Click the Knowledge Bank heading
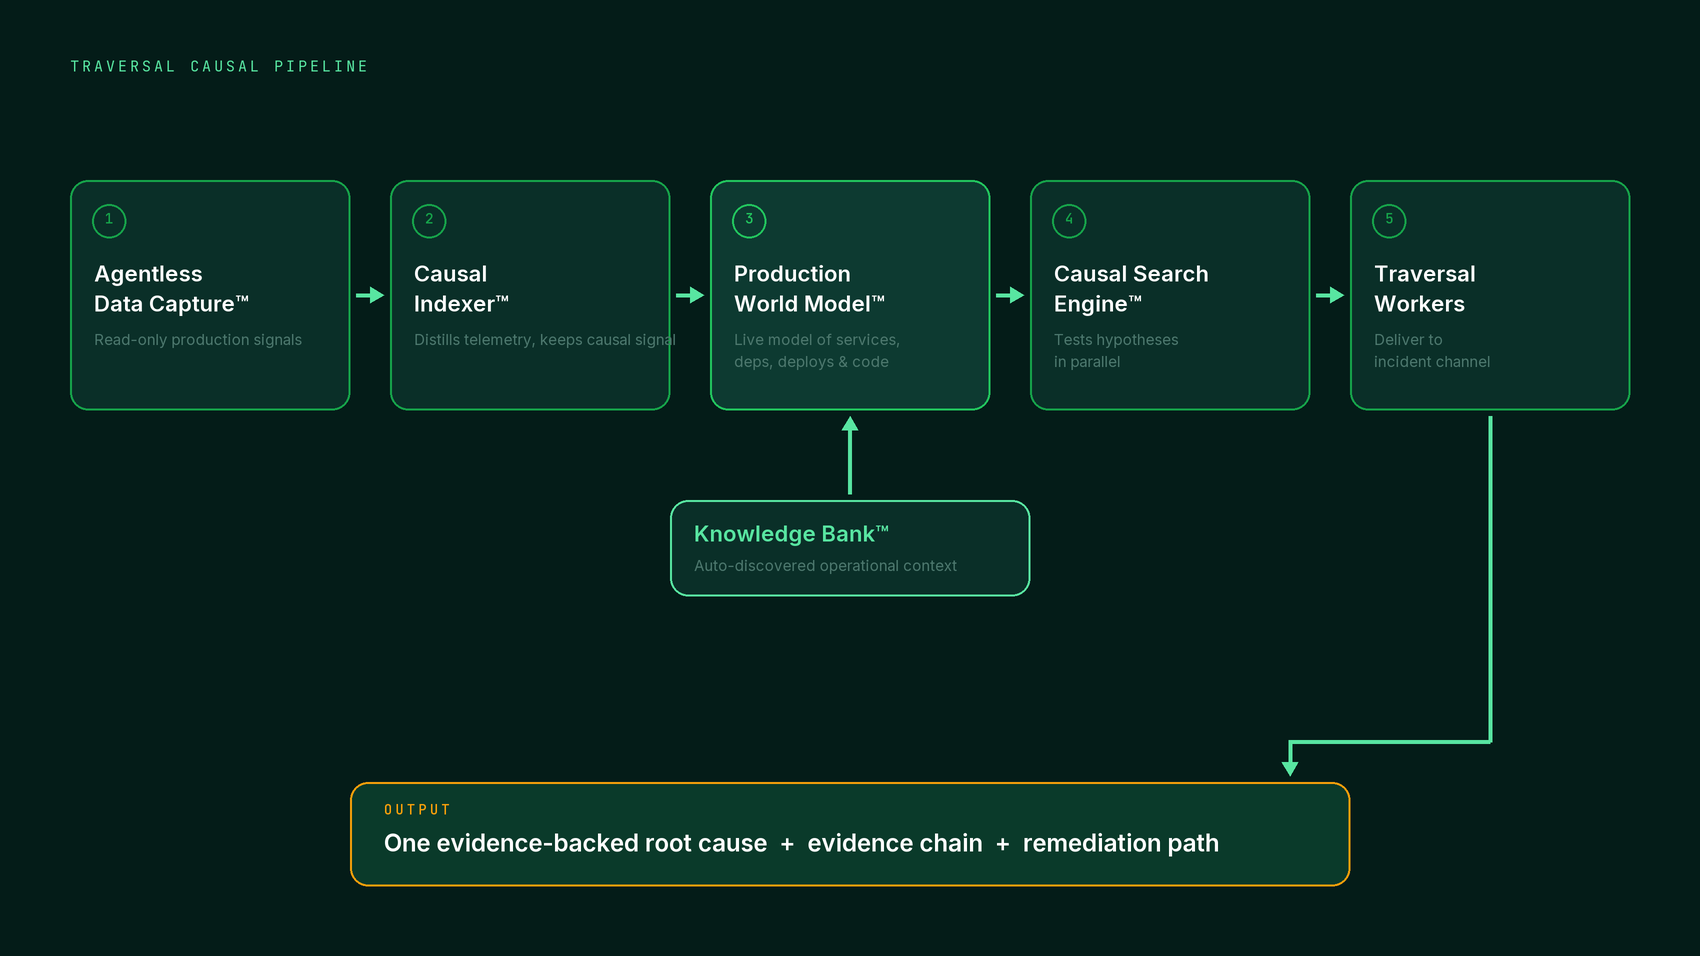The image size is (1700, 956). coord(791,534)
